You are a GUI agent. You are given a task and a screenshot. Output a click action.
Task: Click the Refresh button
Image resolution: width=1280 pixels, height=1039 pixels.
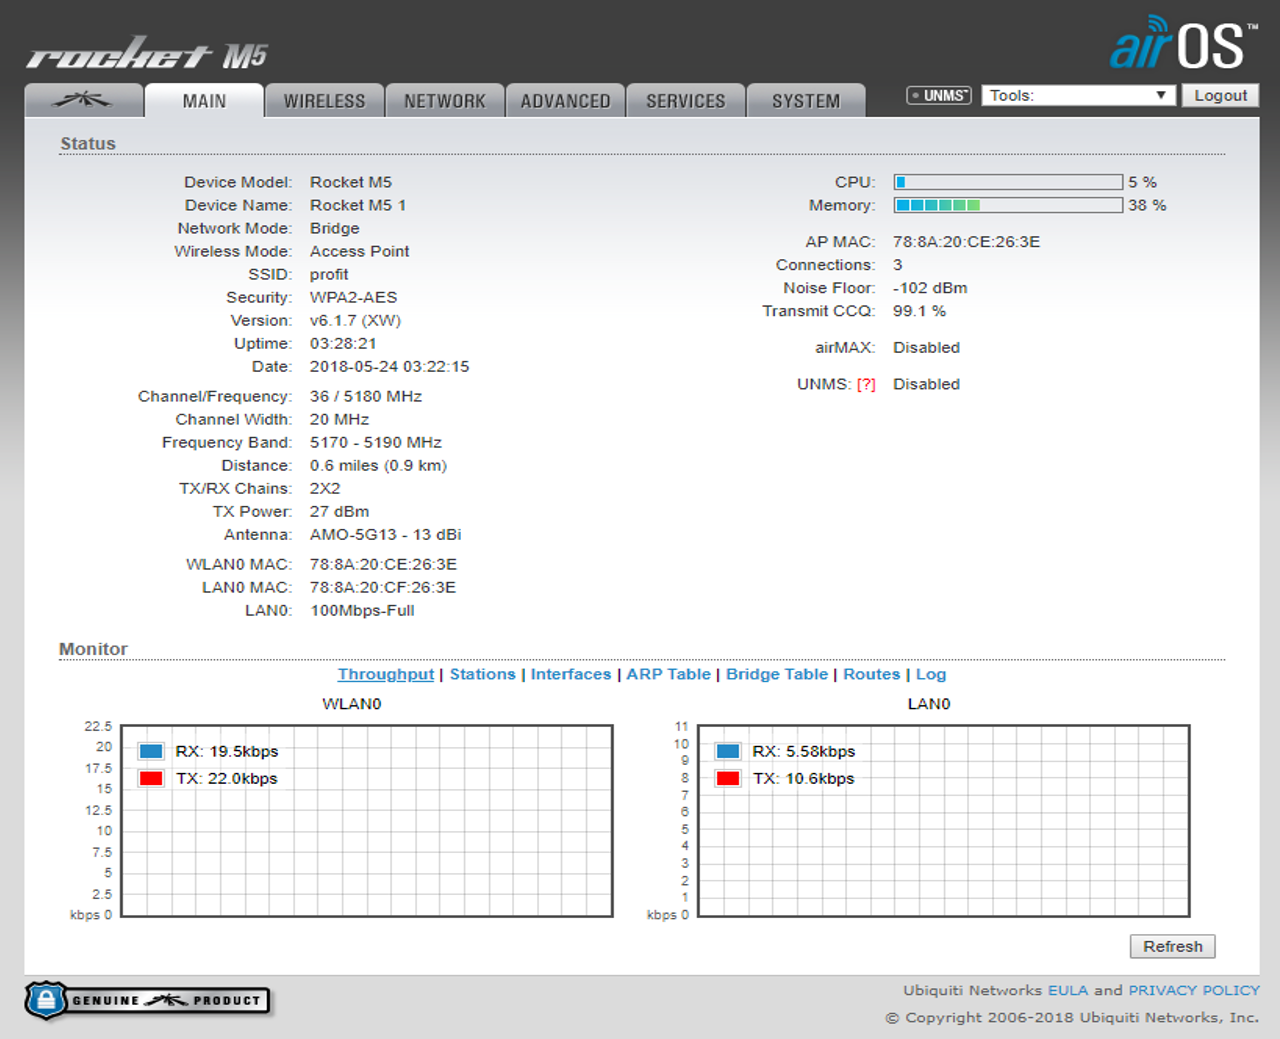point(1172,947)
